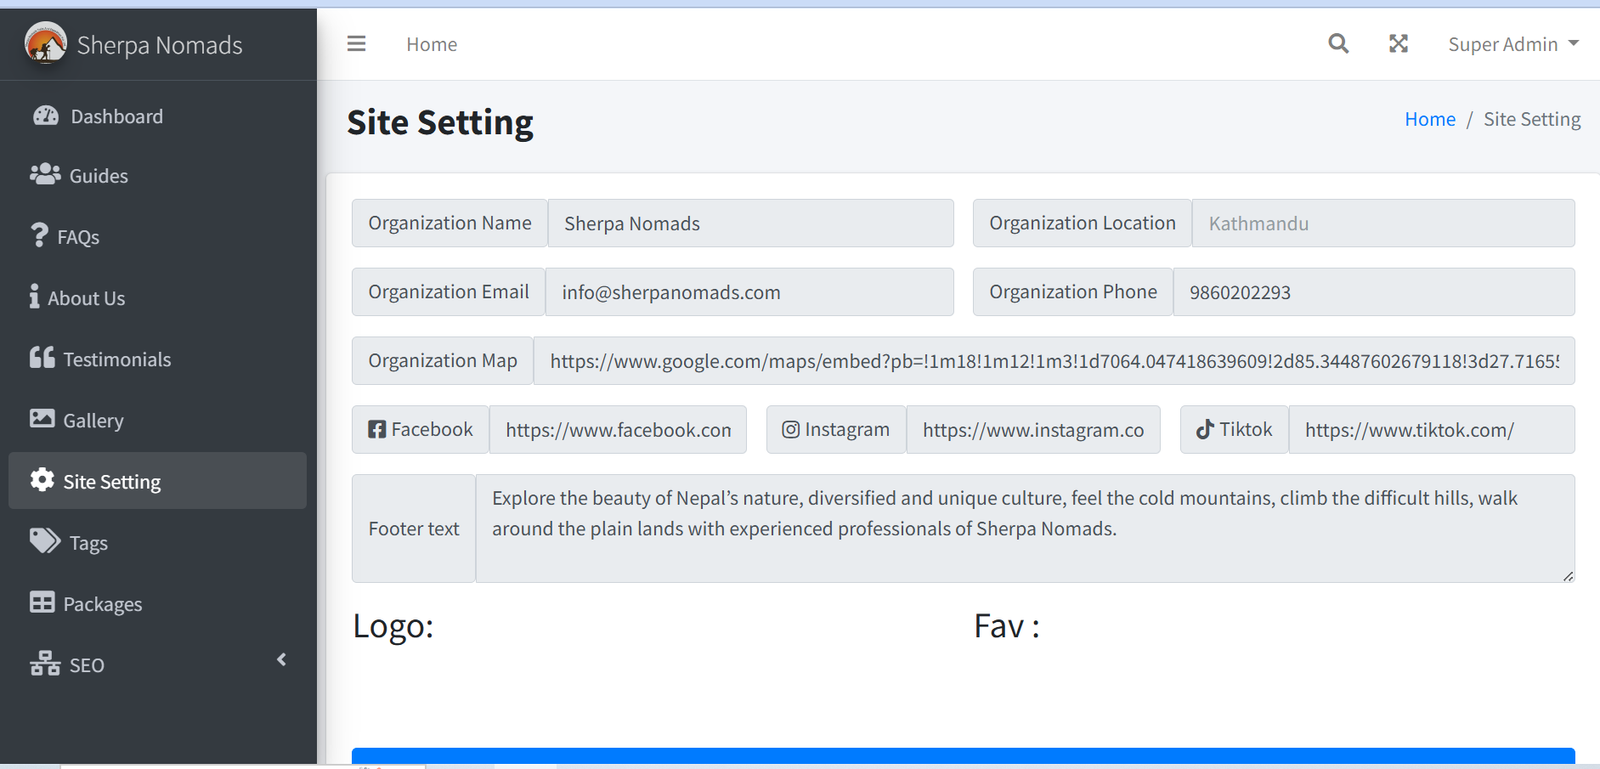This screenshot has width=1600, height=769.
Task: Click the hamburger sidebar toggle icon
Action: click(x=356, y=44)
